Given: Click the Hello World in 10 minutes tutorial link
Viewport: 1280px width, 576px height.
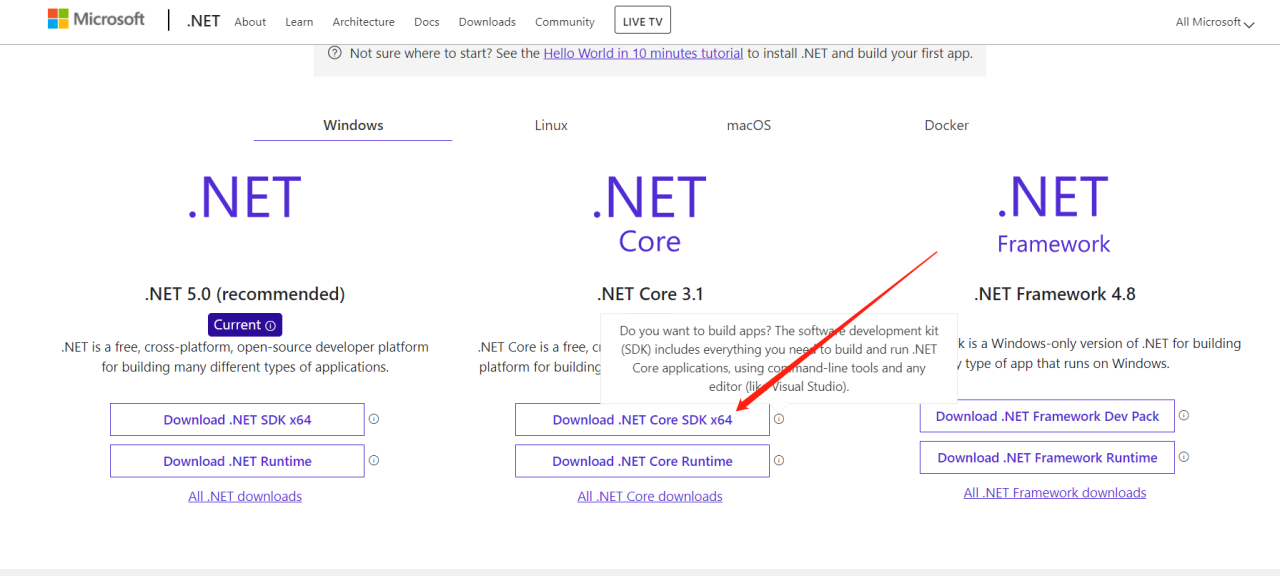Looking at the screenshot, I should point(643,52).
